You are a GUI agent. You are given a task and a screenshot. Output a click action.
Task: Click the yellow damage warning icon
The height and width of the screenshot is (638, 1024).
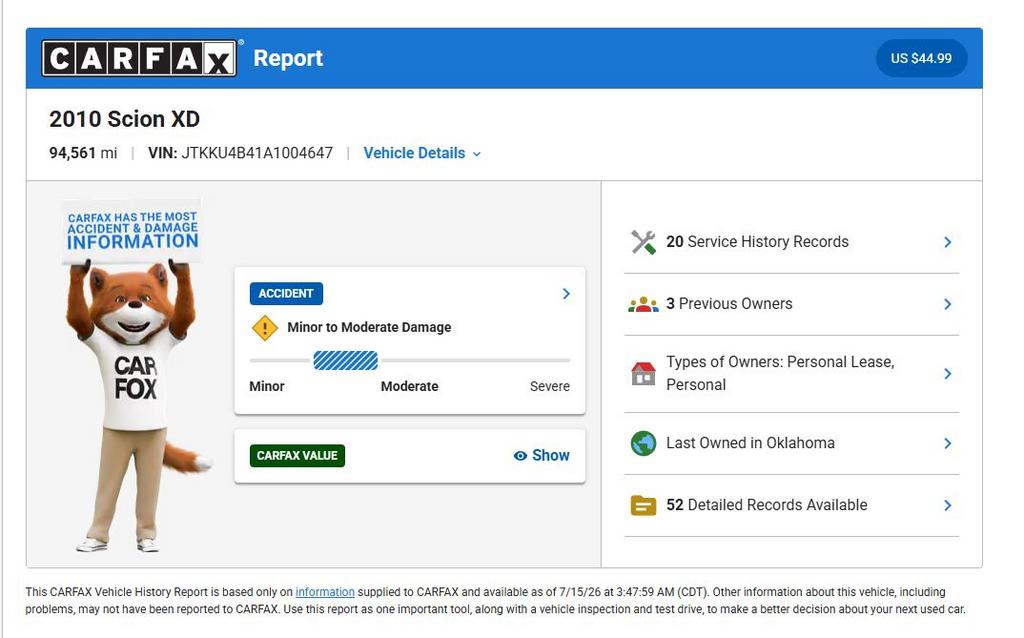tap(264, 328)
